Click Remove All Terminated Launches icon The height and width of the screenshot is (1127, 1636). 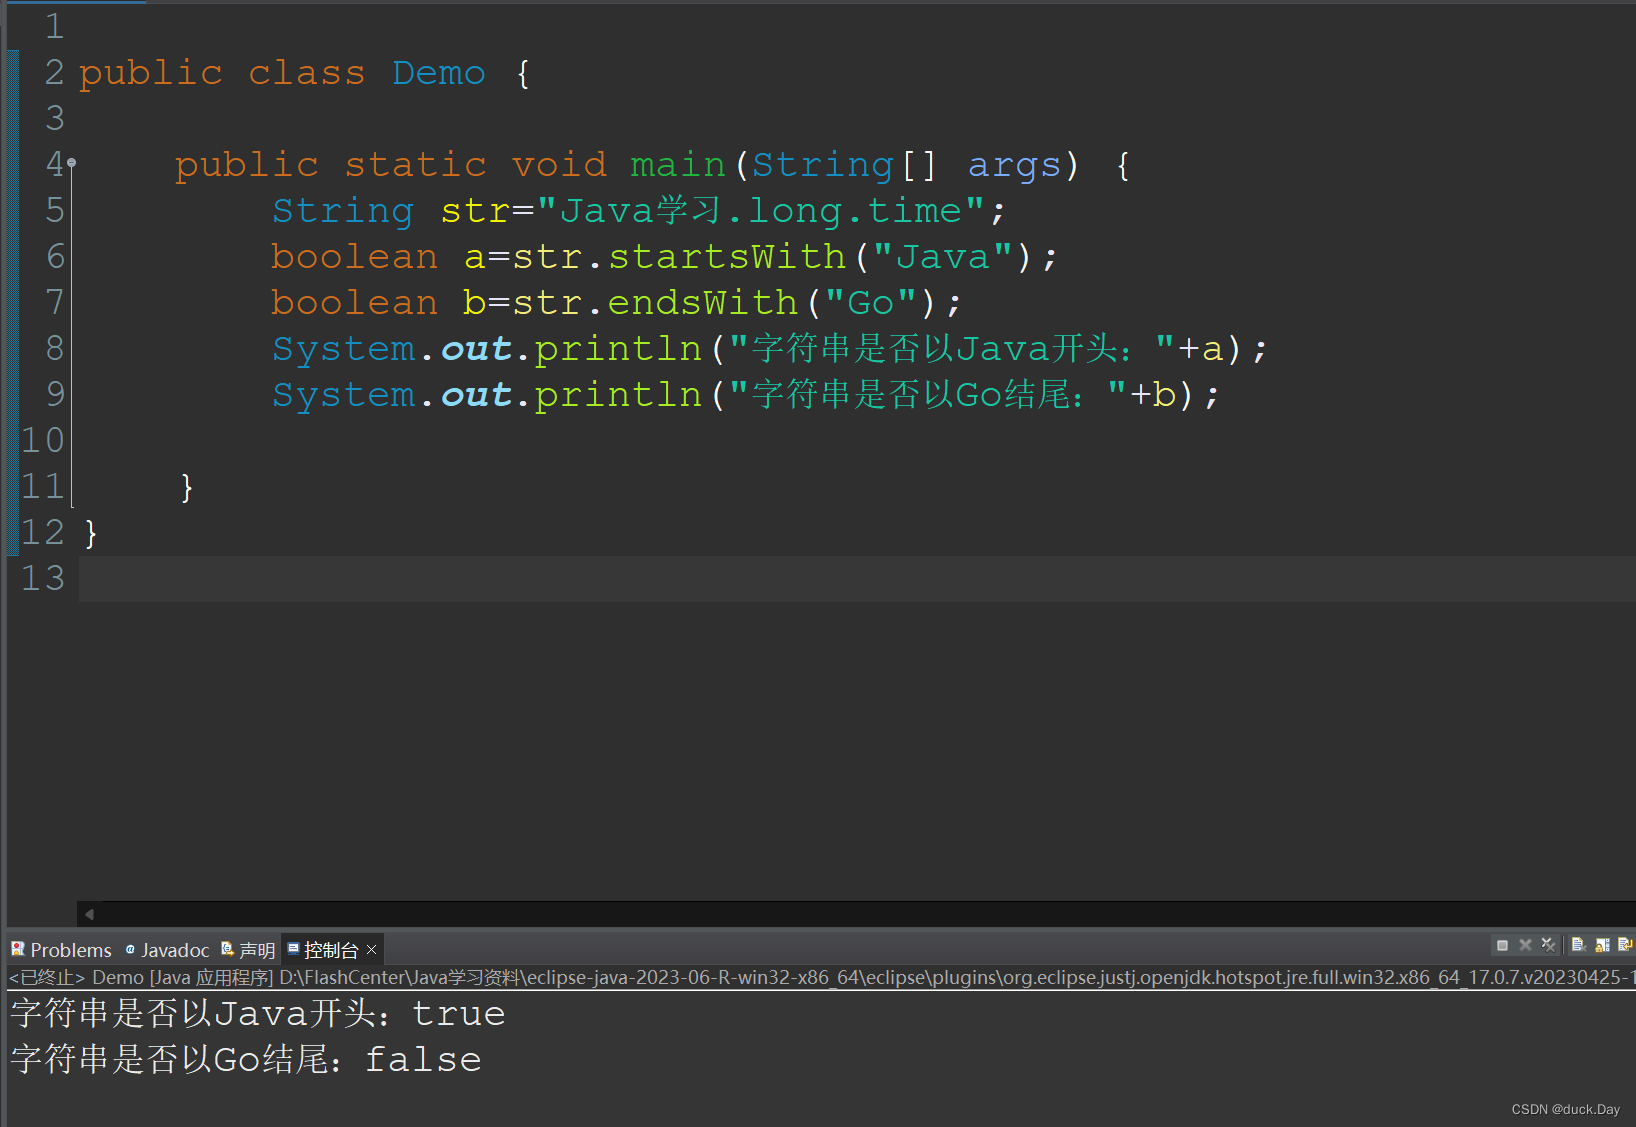1548,945
